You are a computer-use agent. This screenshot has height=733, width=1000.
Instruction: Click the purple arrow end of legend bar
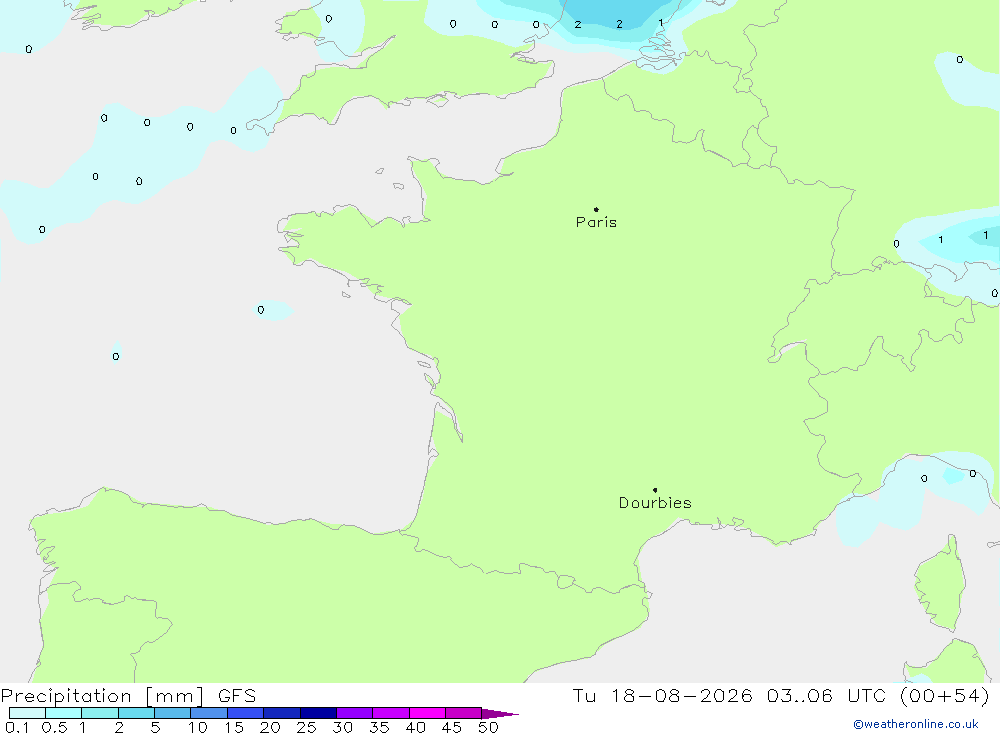click(x=500, y=714)
